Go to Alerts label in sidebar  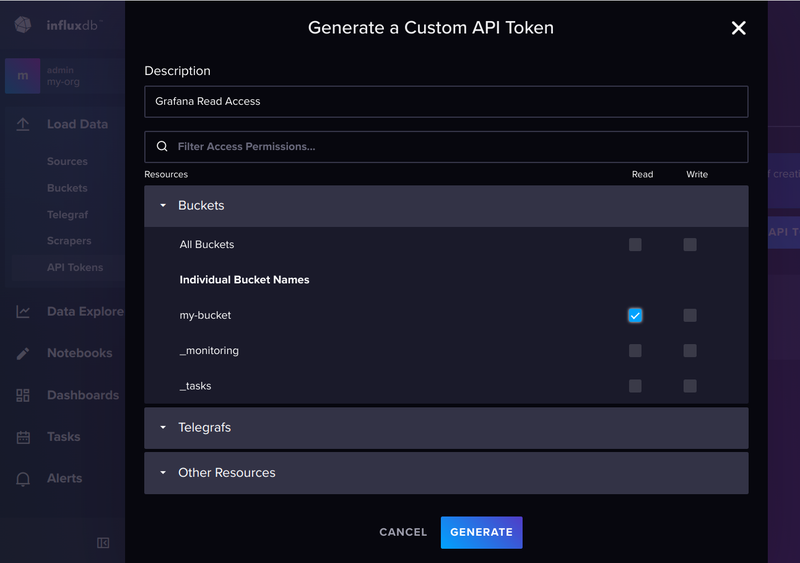64,478
